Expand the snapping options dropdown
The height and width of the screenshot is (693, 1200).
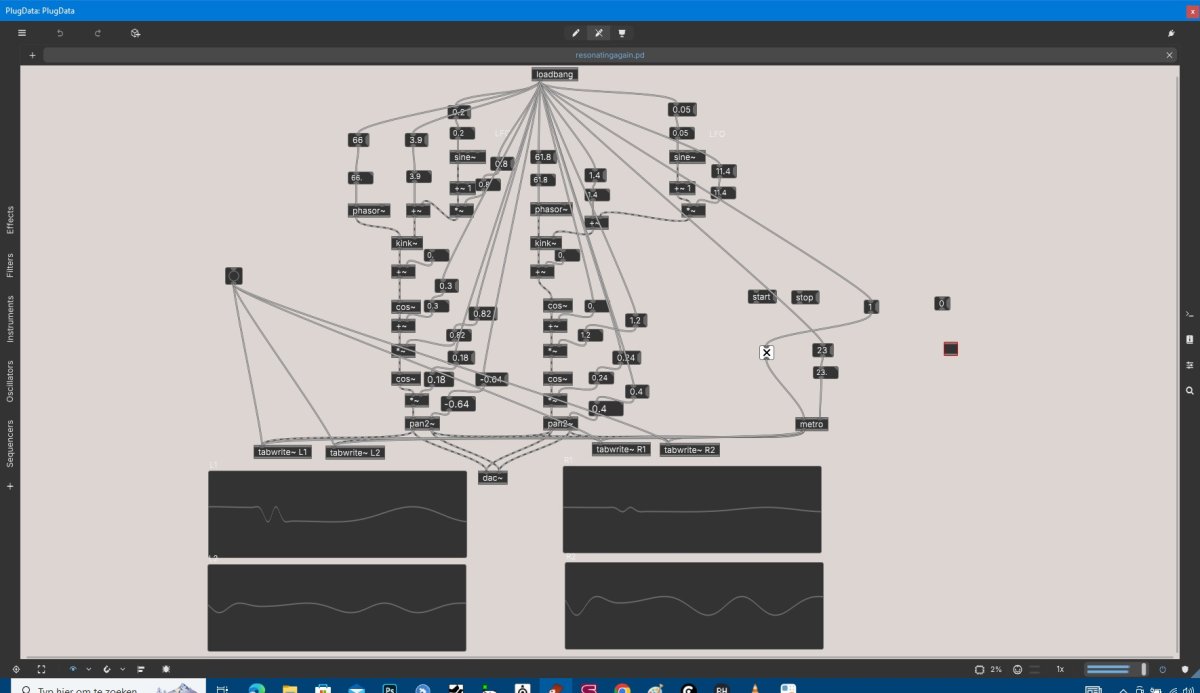point(122,668)
